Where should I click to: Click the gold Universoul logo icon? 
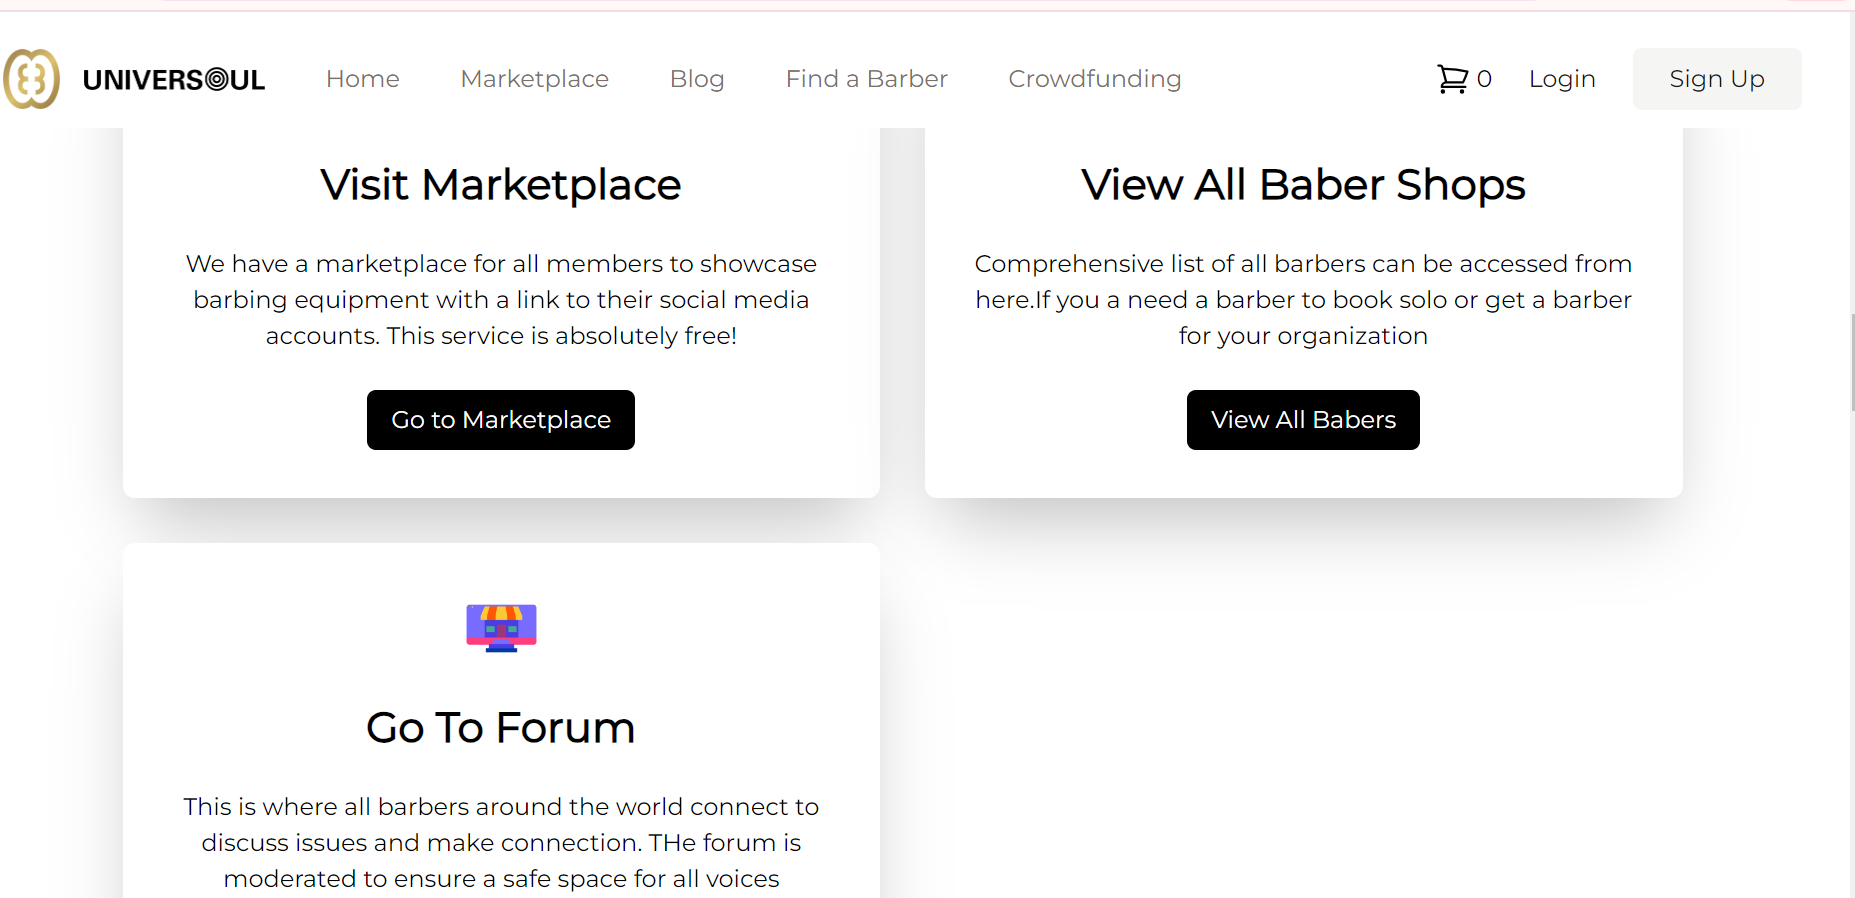(32, 78)
